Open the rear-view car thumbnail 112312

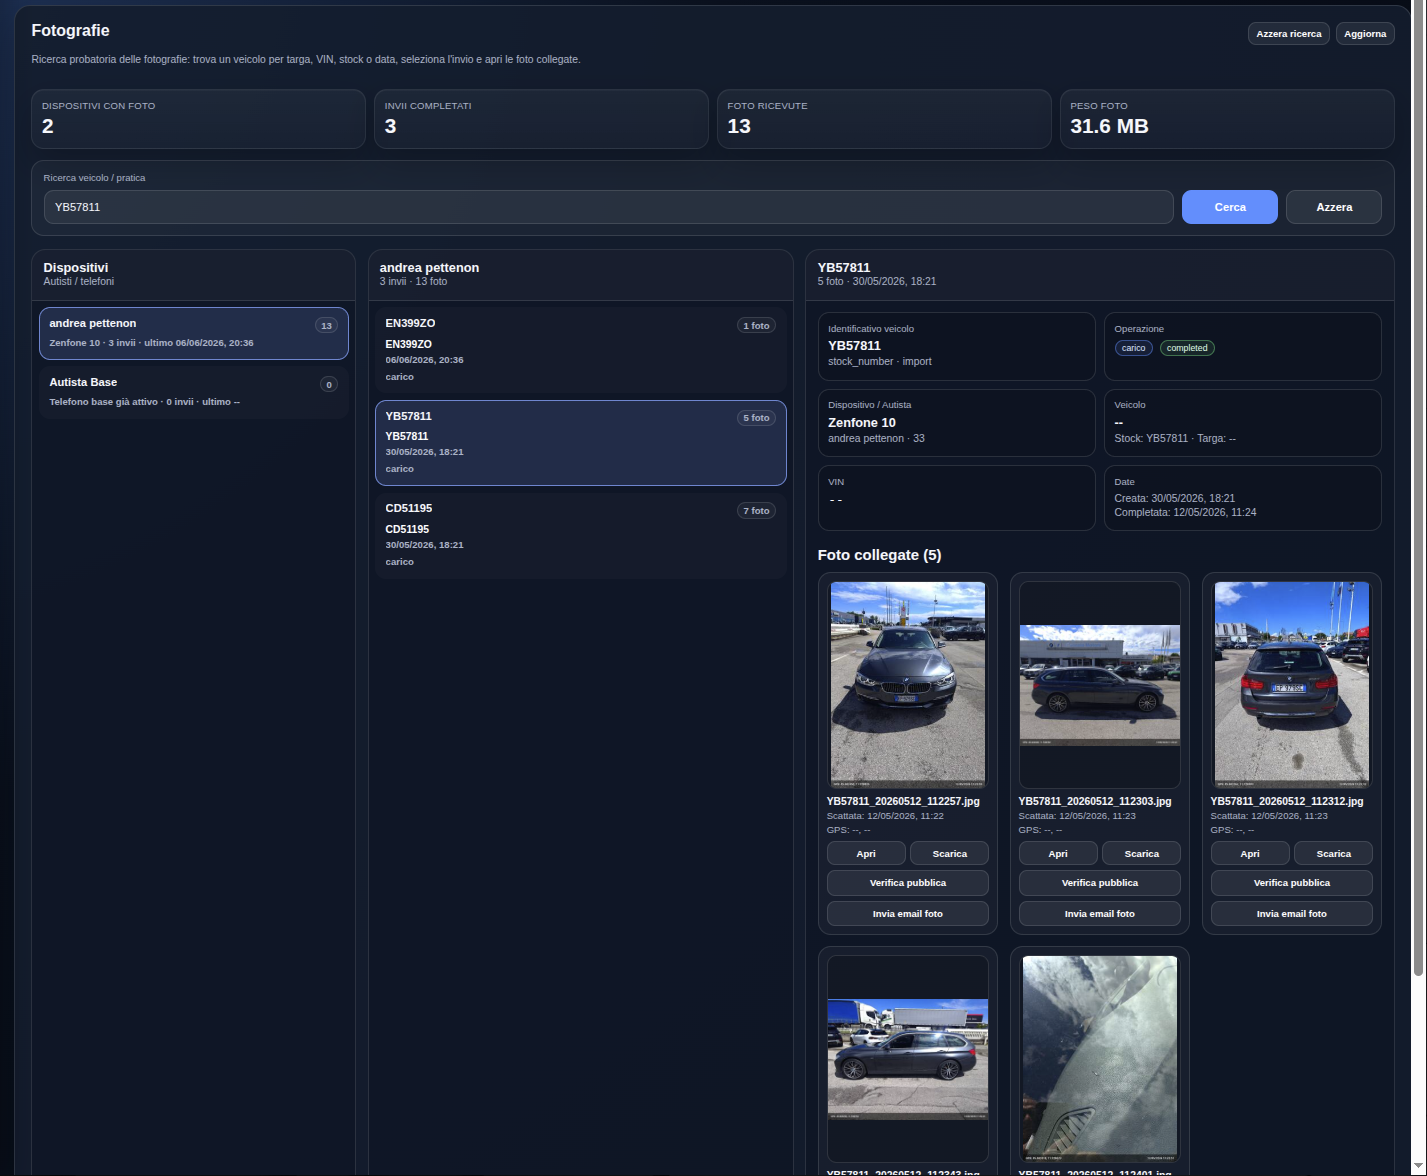pos(1292,685)
